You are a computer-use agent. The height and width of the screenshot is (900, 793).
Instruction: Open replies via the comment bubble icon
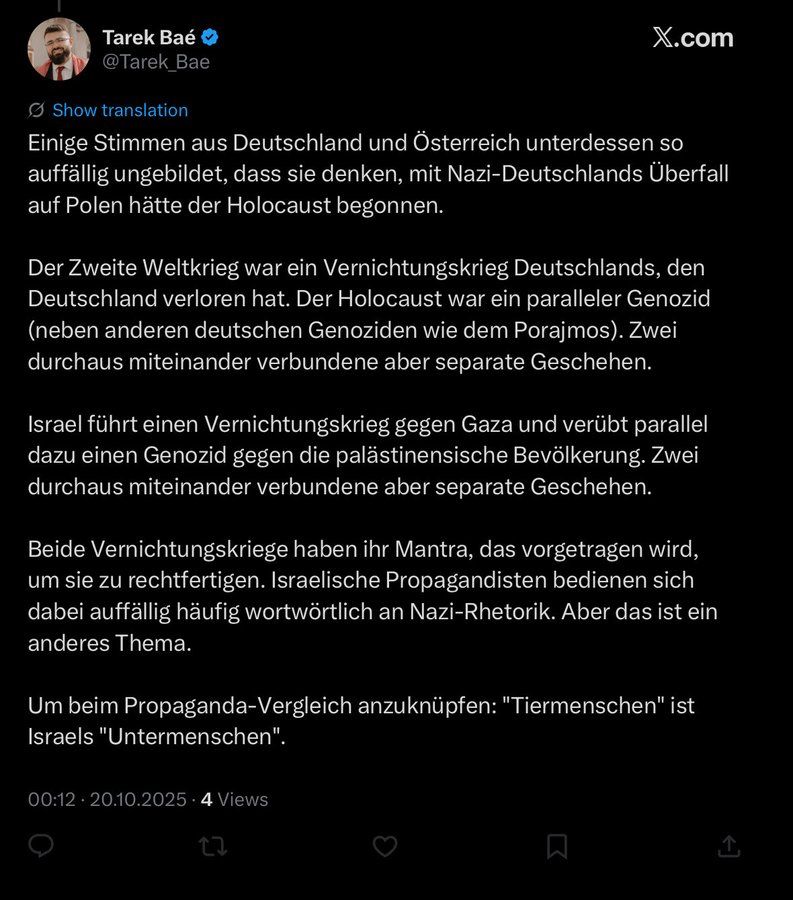click(40, 846)
